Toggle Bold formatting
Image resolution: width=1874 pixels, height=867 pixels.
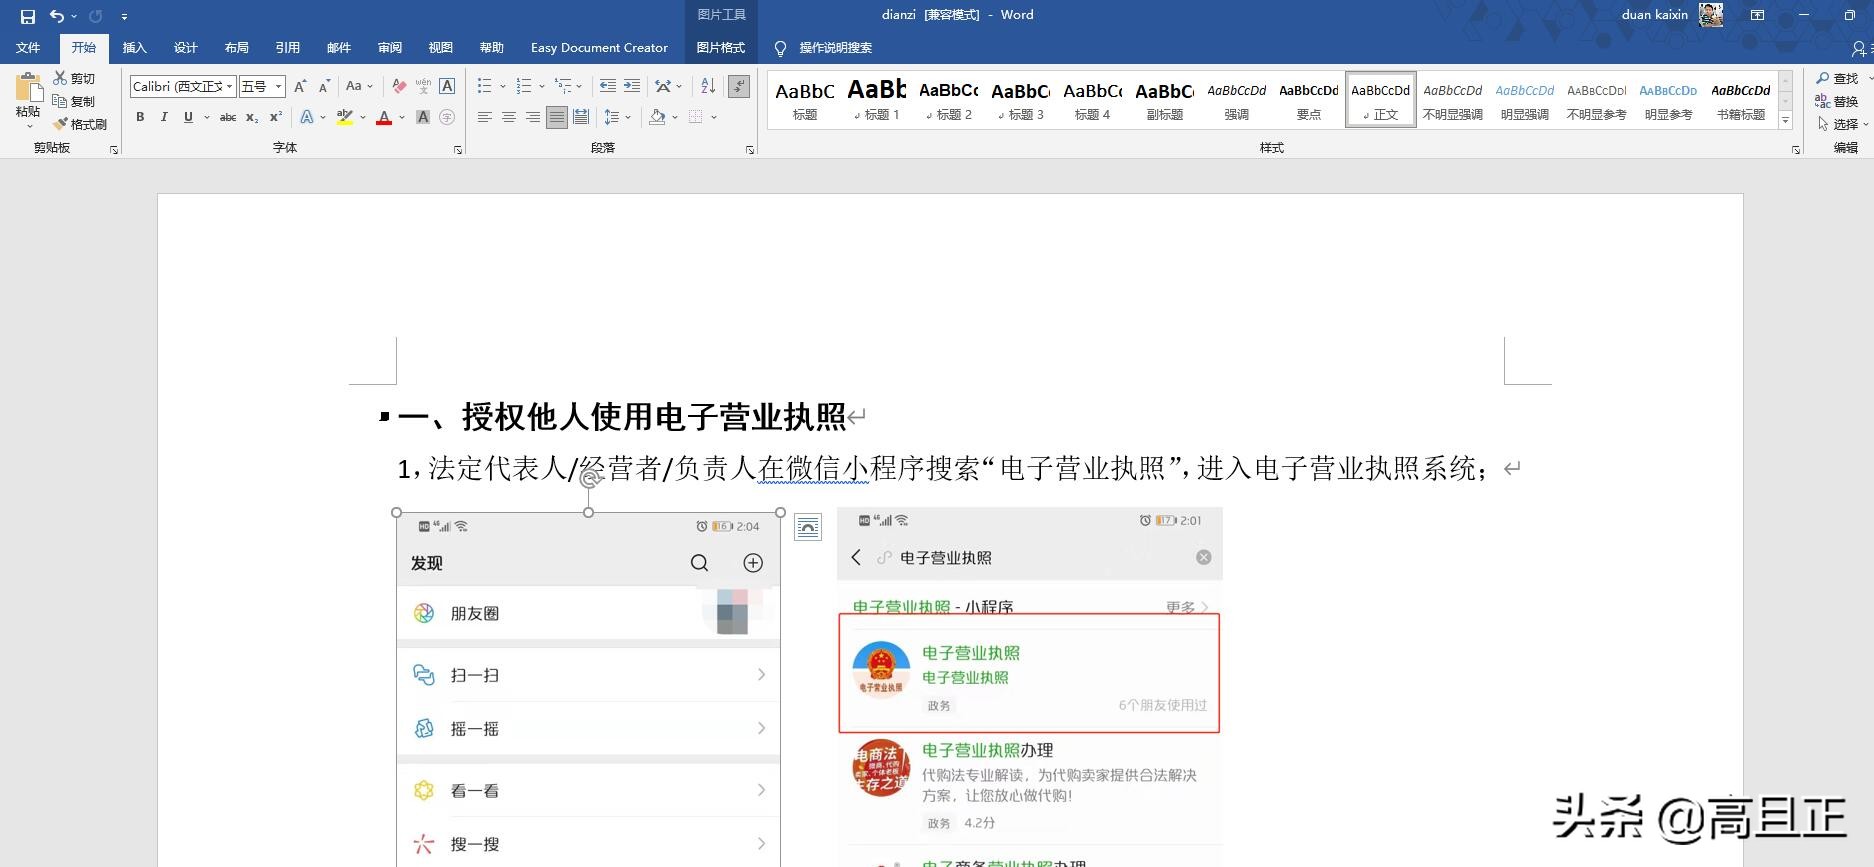click(x=140, y=117)
